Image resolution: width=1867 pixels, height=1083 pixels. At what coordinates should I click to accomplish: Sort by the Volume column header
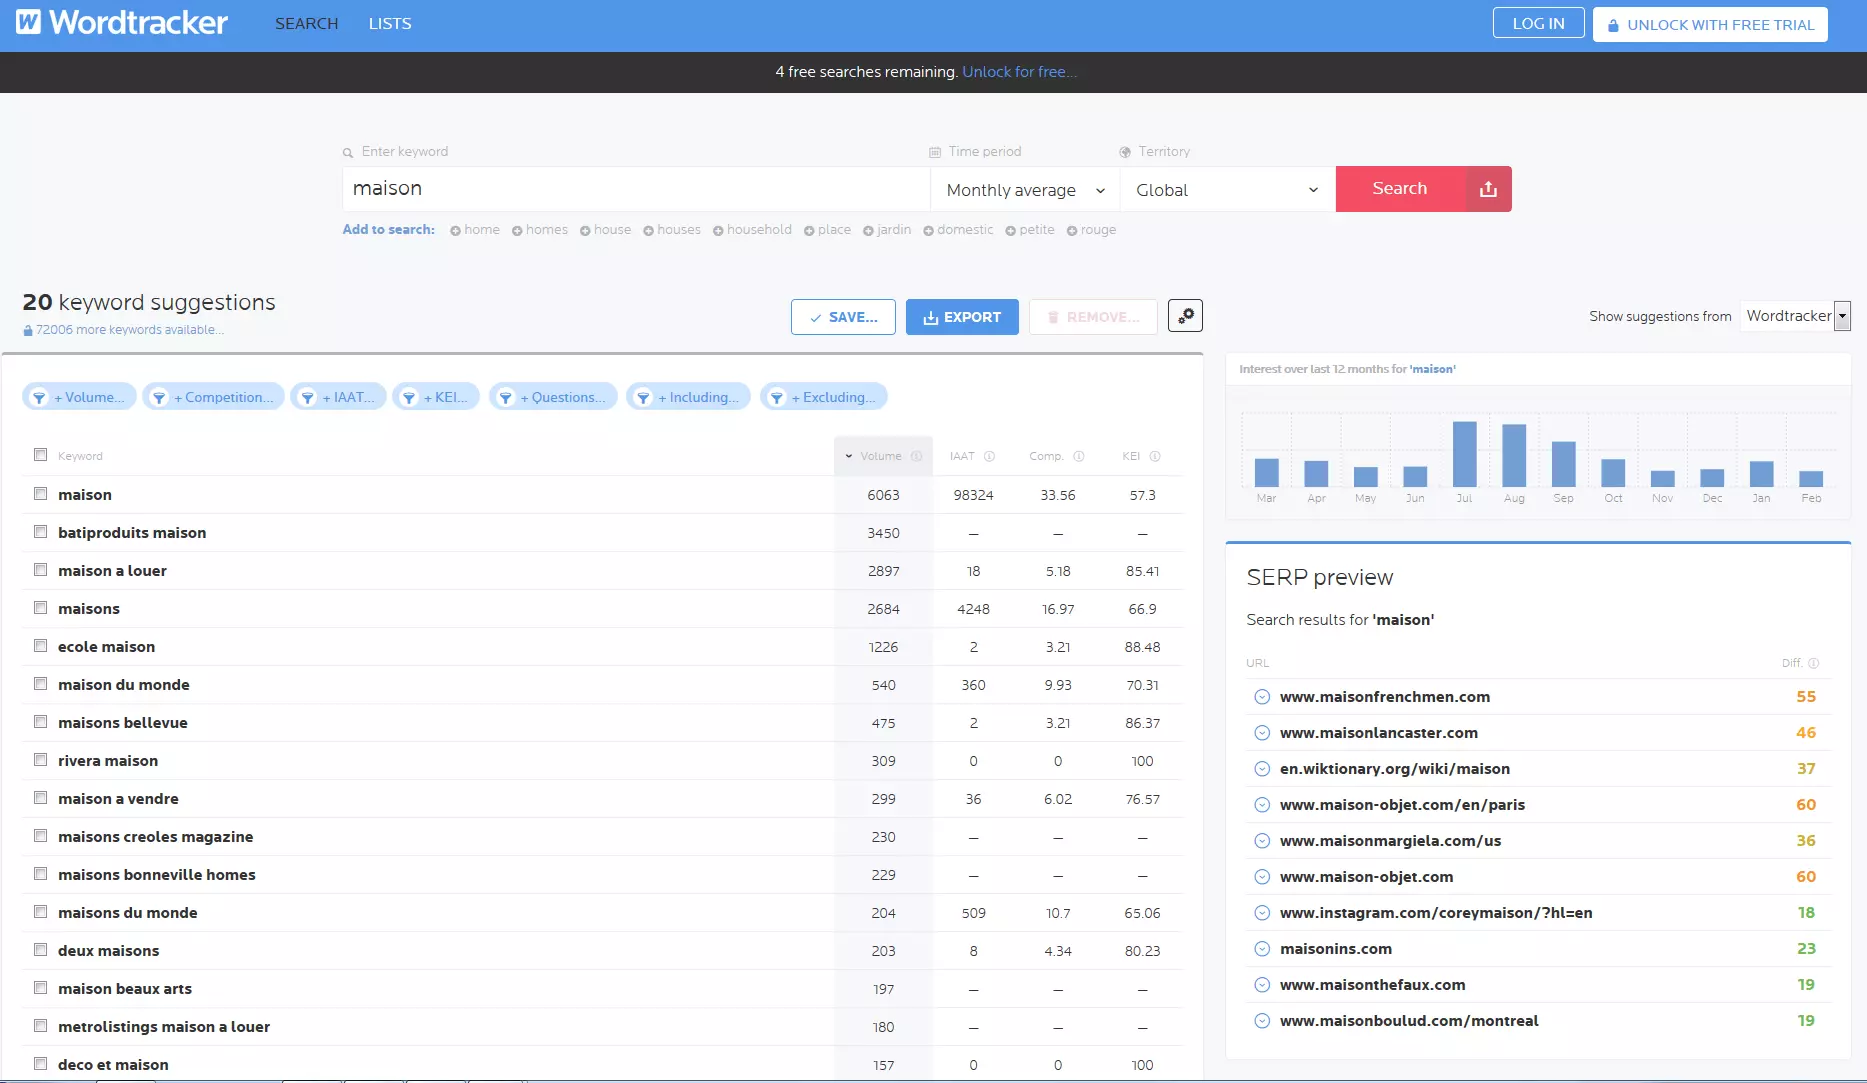coord(883,456)
